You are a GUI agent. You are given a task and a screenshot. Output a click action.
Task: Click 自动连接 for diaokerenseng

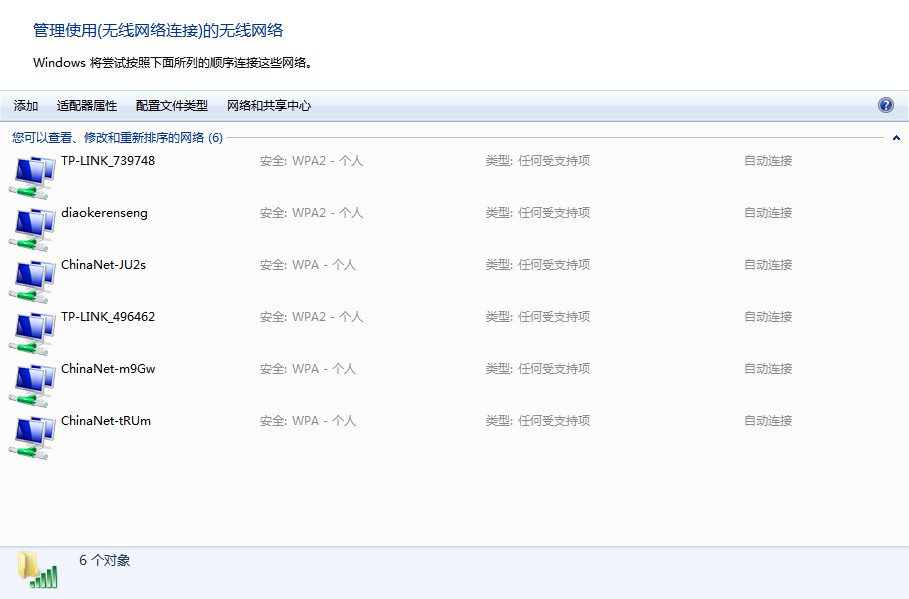[x=768, y=213]
